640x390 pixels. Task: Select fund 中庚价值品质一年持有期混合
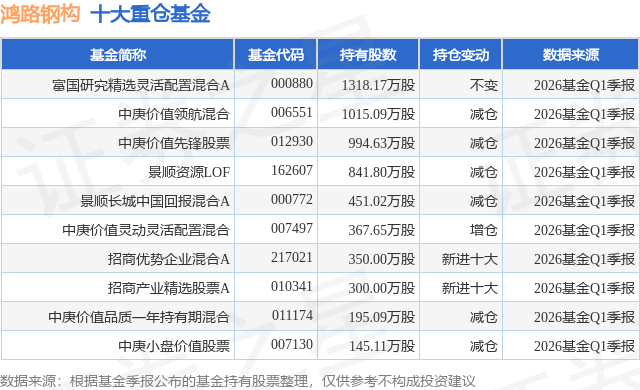point(139,317)
